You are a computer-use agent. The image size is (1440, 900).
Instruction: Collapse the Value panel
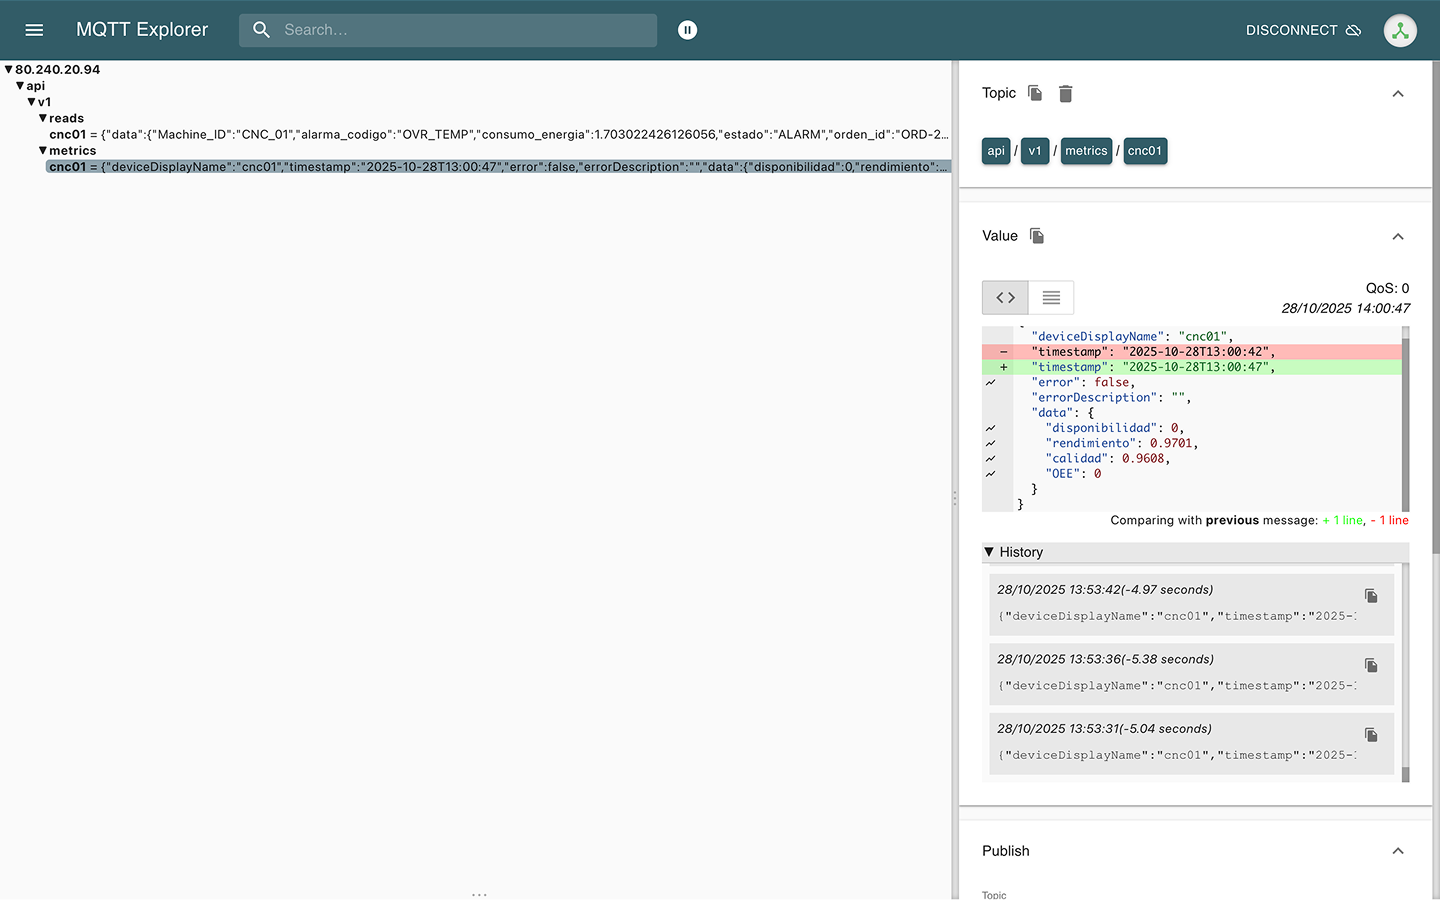click(x=1398, y=237)
